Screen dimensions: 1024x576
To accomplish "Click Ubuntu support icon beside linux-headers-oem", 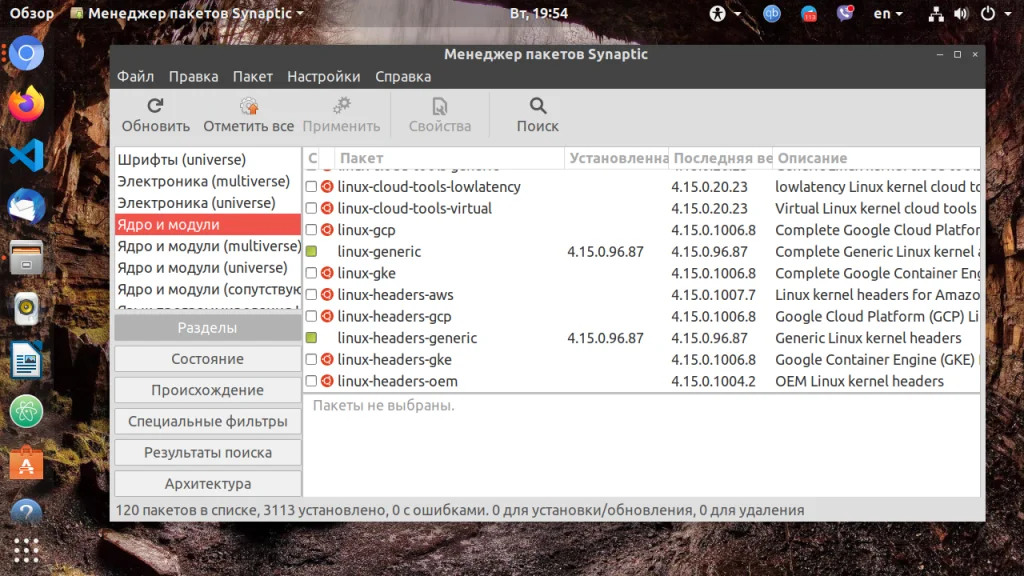I will point(327,381).
